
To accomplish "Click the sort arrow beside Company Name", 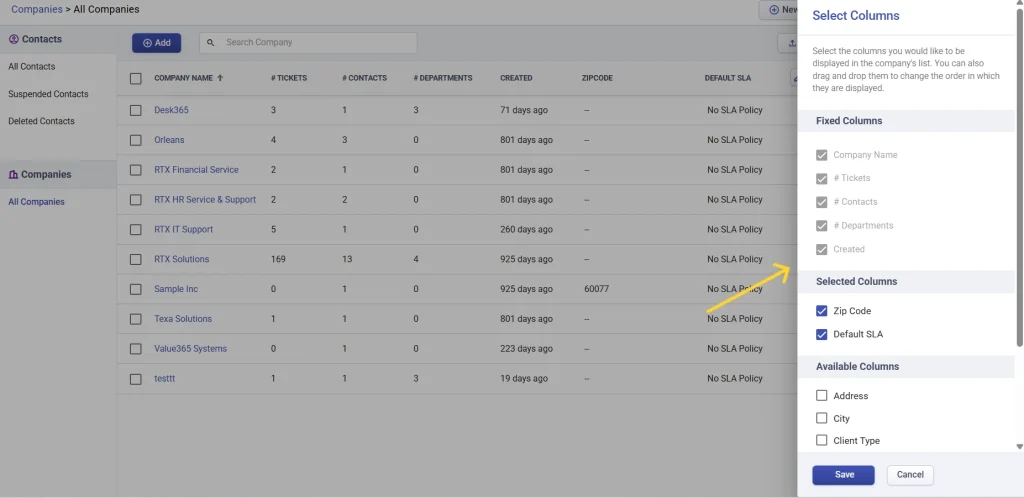I will [220, 78].
